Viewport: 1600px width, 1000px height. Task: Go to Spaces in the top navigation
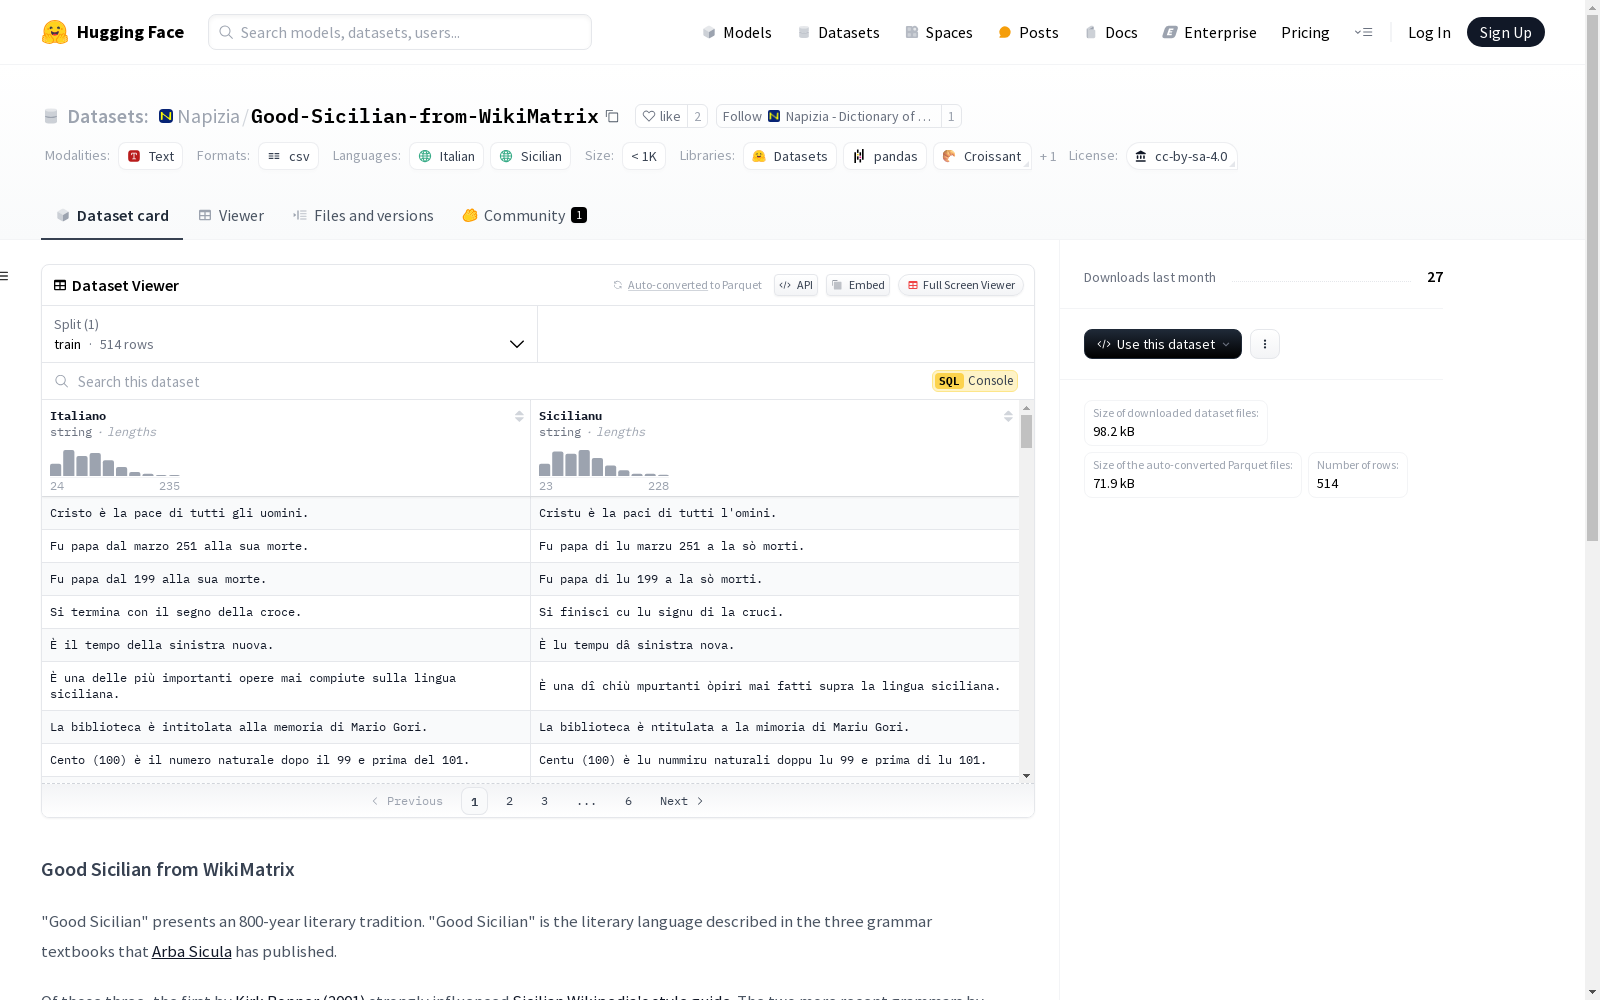click(939, 32)
